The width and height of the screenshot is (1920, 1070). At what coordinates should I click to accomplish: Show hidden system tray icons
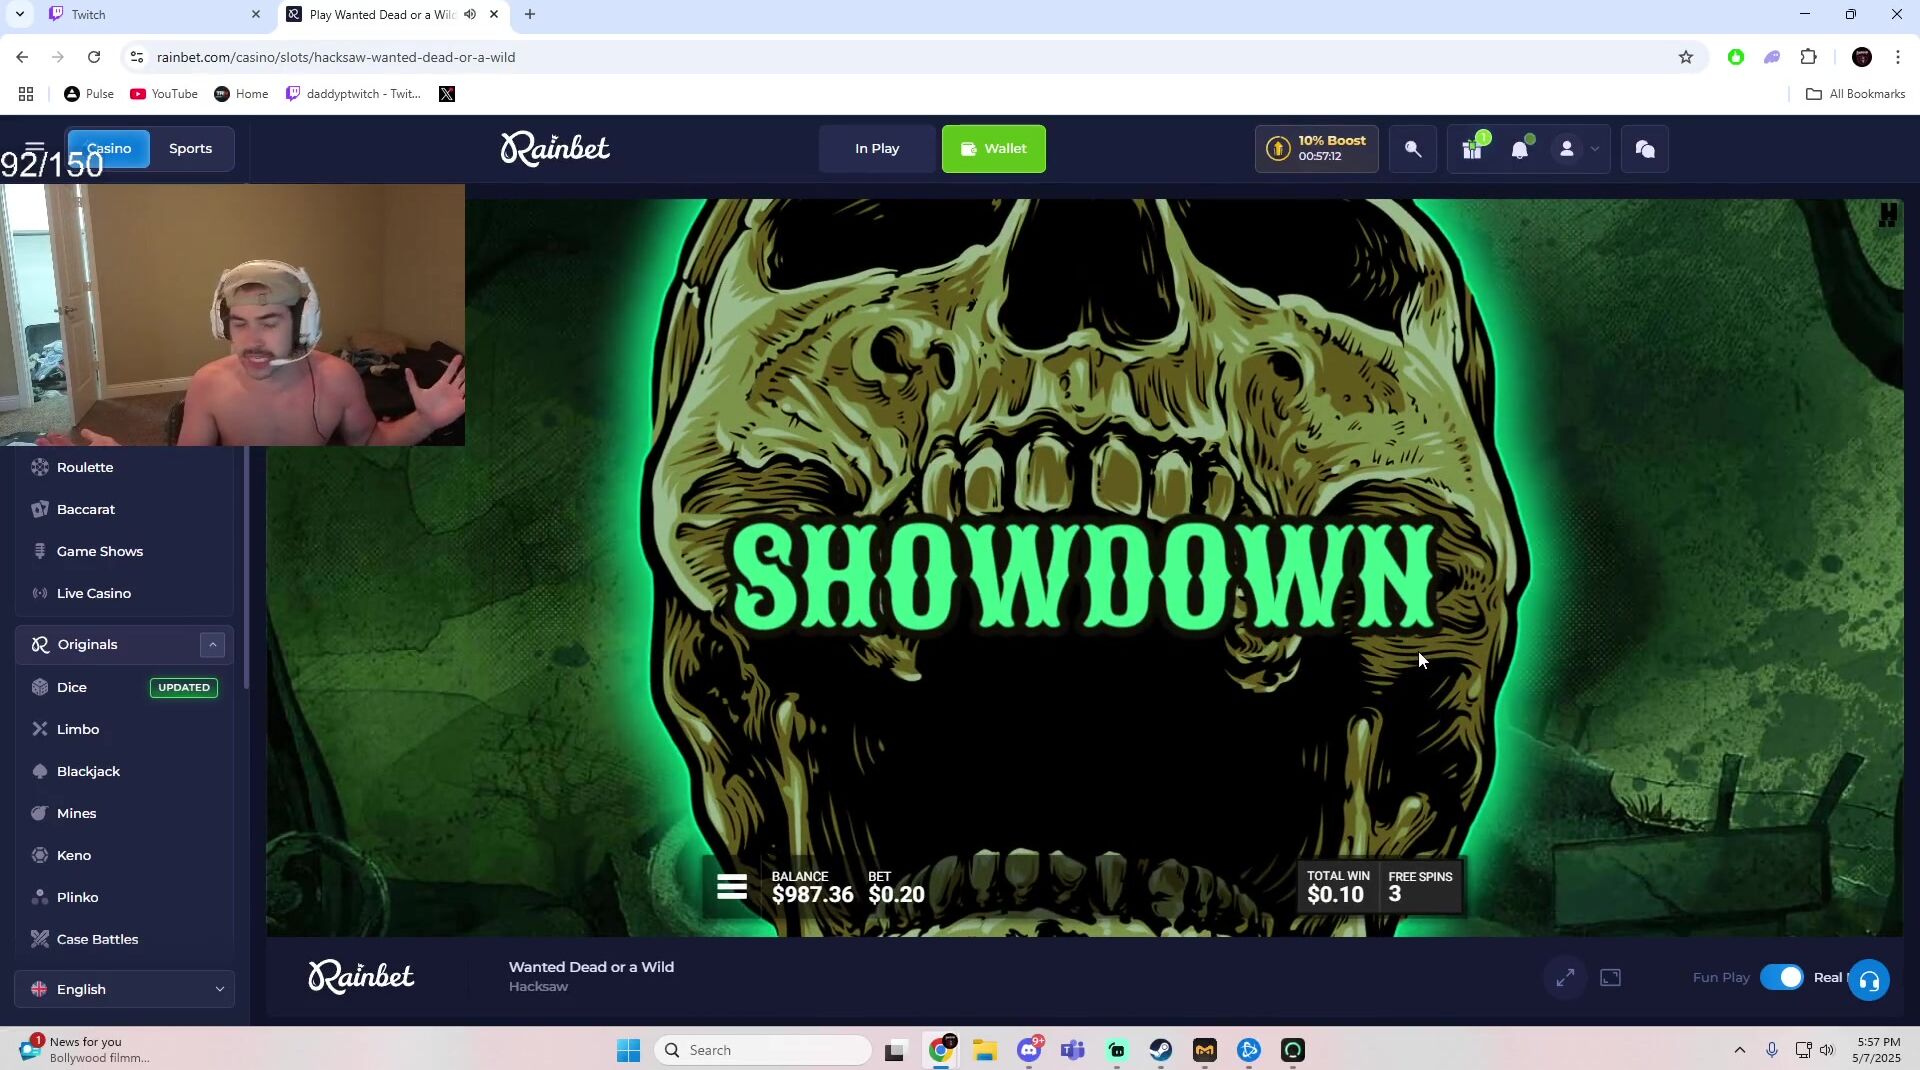tap(1740, 1050)
